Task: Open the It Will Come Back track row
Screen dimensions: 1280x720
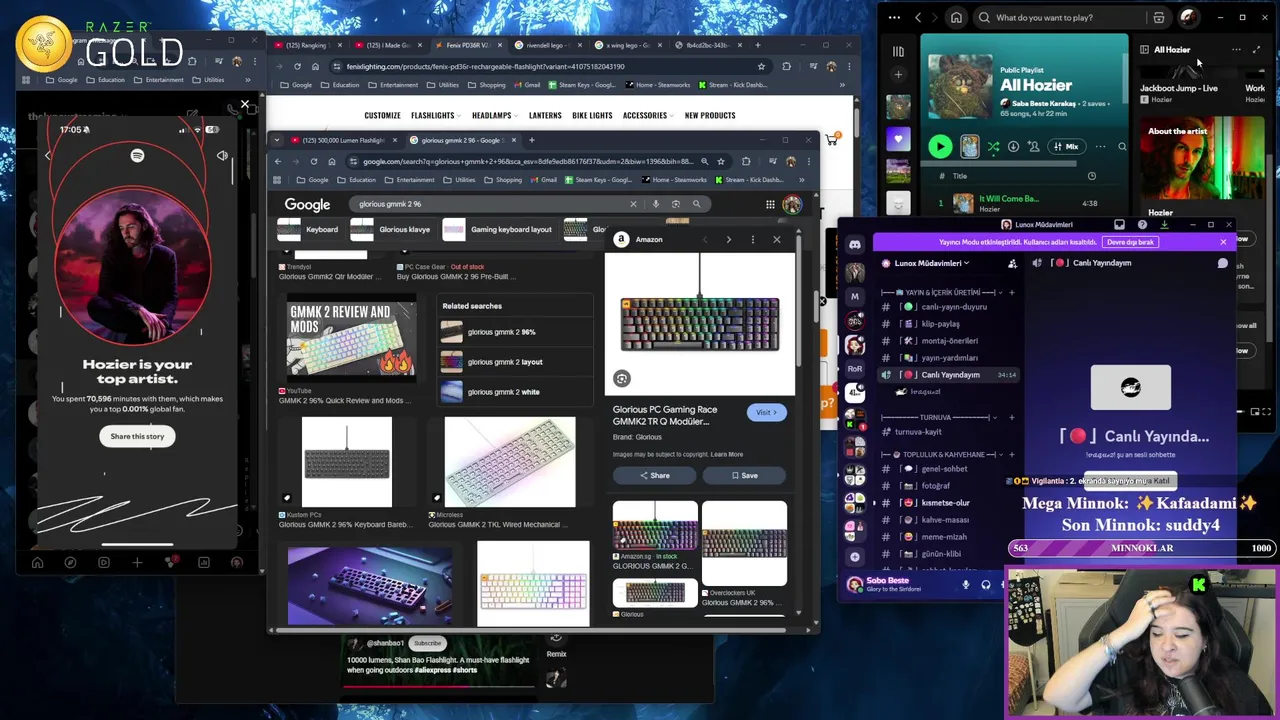Action: pyautogui.click(x=1022, y=203)
